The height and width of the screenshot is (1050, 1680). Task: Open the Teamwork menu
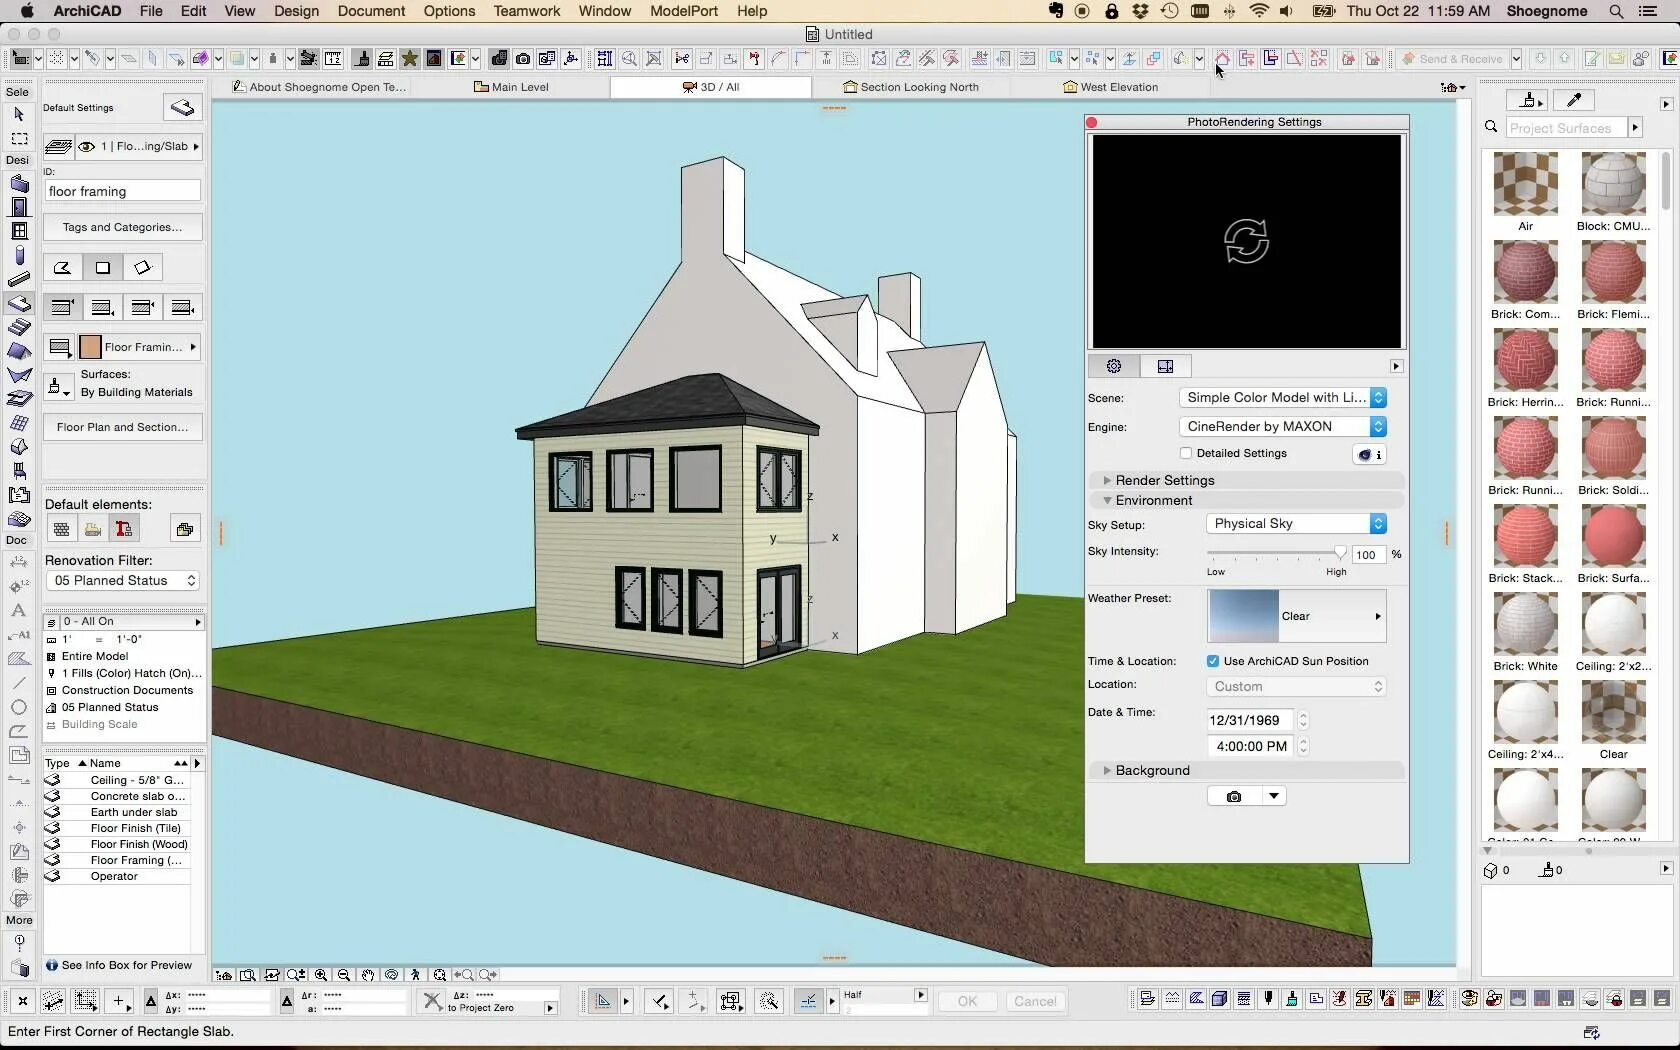(x=526, y=11)
